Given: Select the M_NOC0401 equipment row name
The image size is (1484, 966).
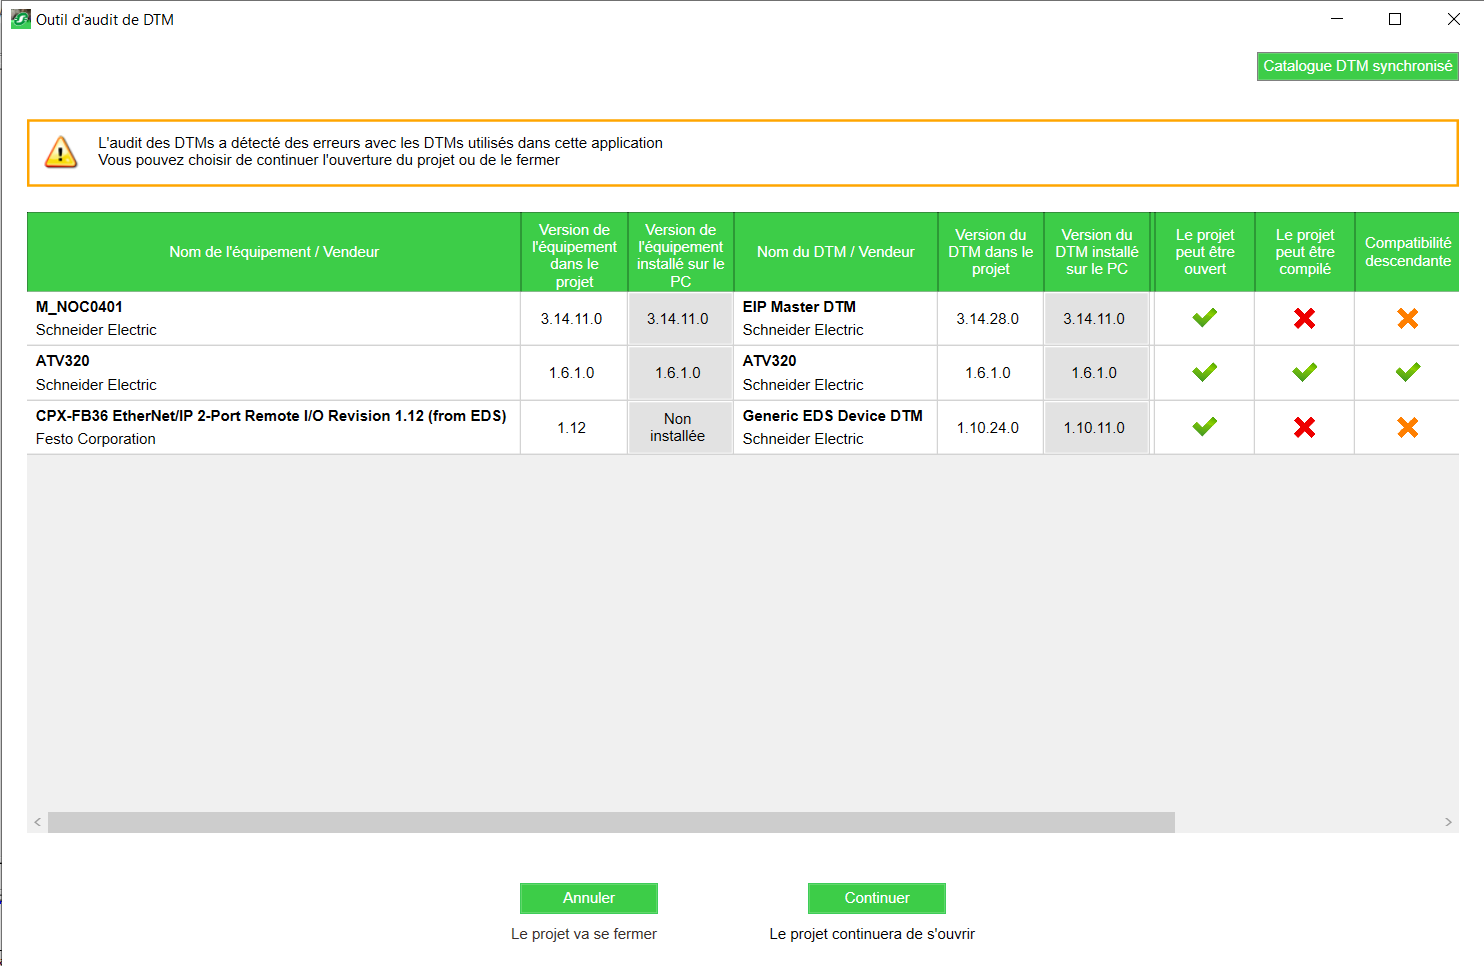Looking at the screenshot, I should (x=79, y=307).
